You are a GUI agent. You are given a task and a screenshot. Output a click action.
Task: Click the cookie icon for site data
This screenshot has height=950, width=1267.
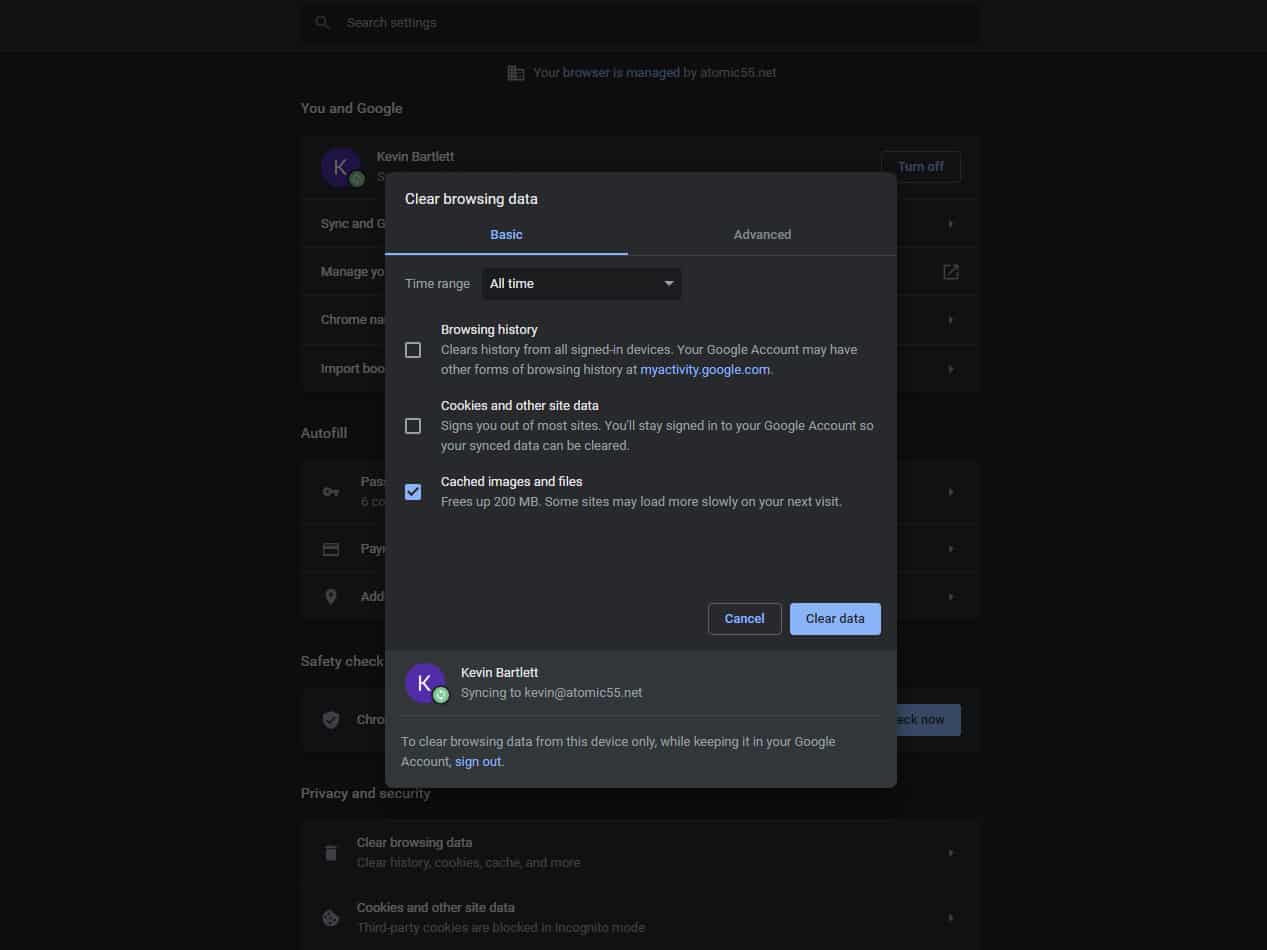[x=331, y=918]
